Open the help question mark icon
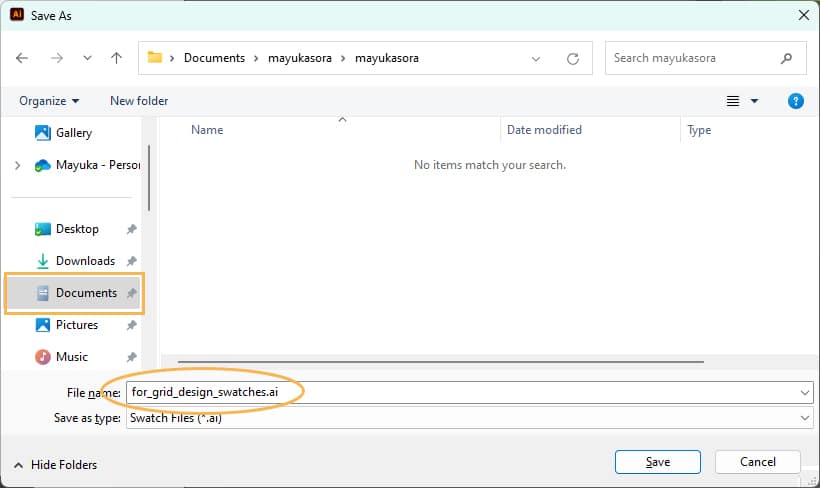The width and height of the screenshot is (820, 488). pyautogui.click(x=796, y=101)
